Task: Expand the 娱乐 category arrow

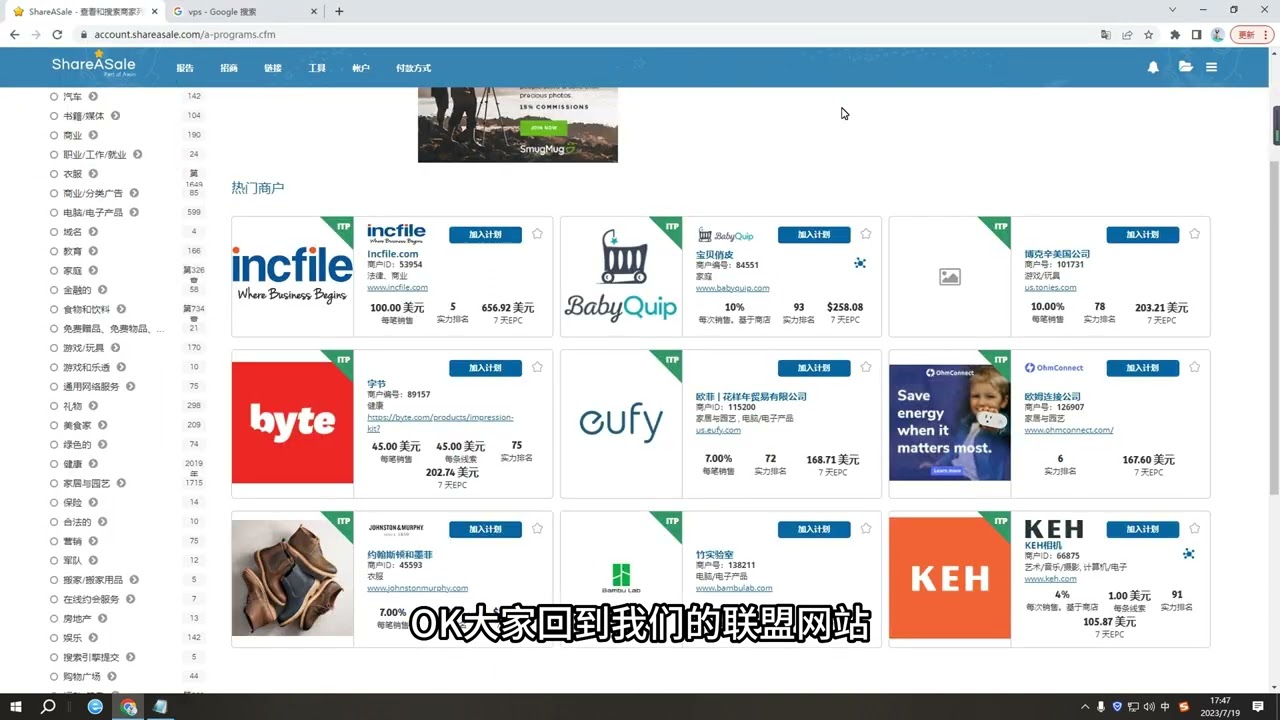Action: point(93,637)
